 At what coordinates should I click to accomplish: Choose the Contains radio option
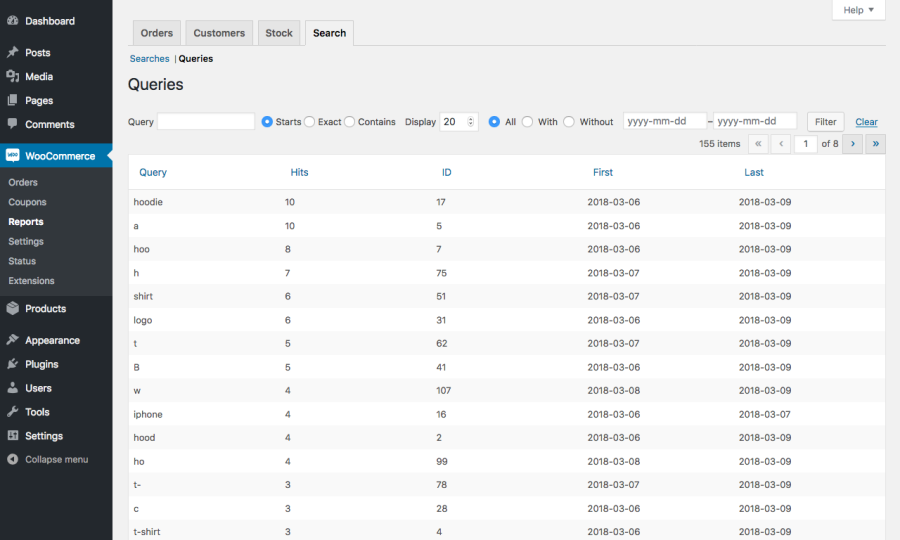pyautogui.click(x=350, y=122)
